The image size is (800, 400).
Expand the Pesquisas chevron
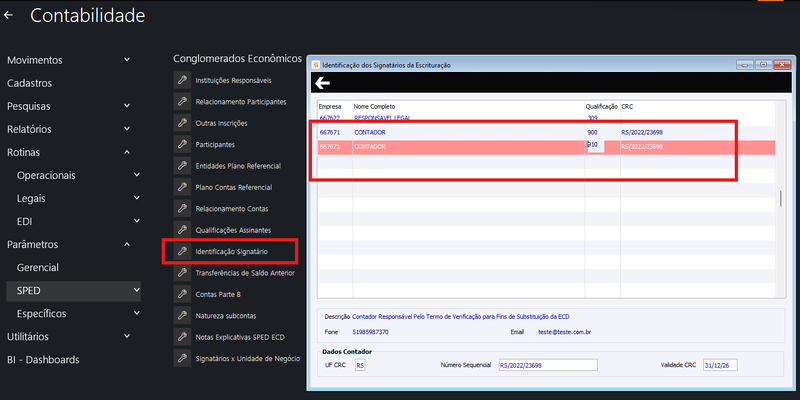click(x=127, y=106)
